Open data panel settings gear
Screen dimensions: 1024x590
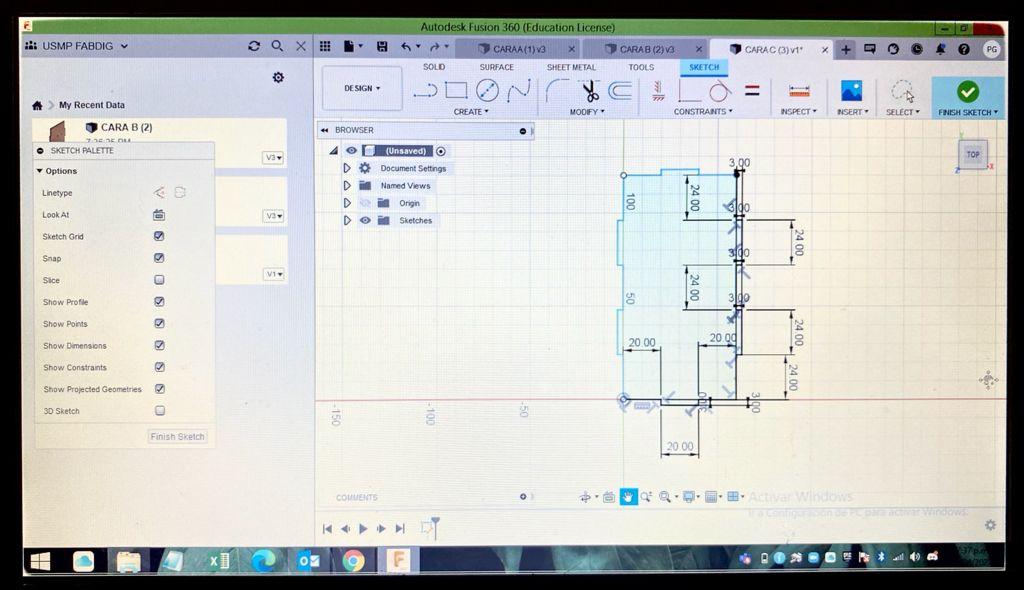tap(278, 77)
